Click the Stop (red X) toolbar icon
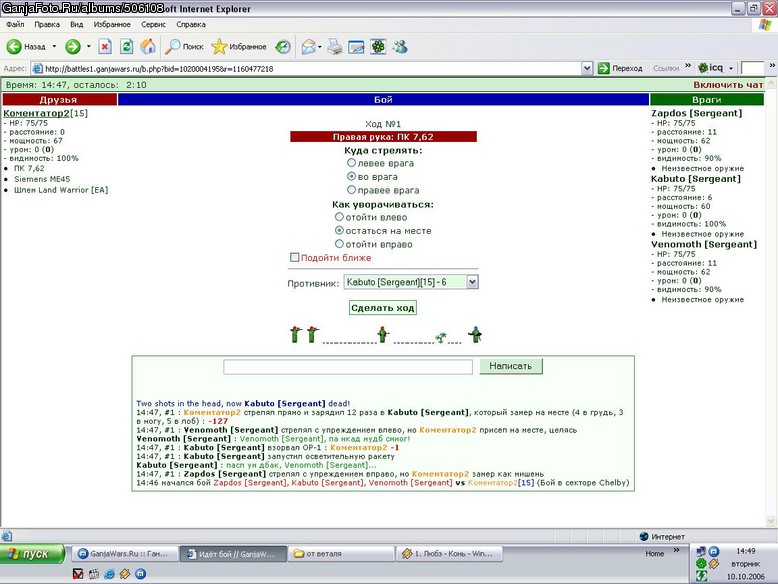This screenshot has width=778, height=584. coord(105,47)
